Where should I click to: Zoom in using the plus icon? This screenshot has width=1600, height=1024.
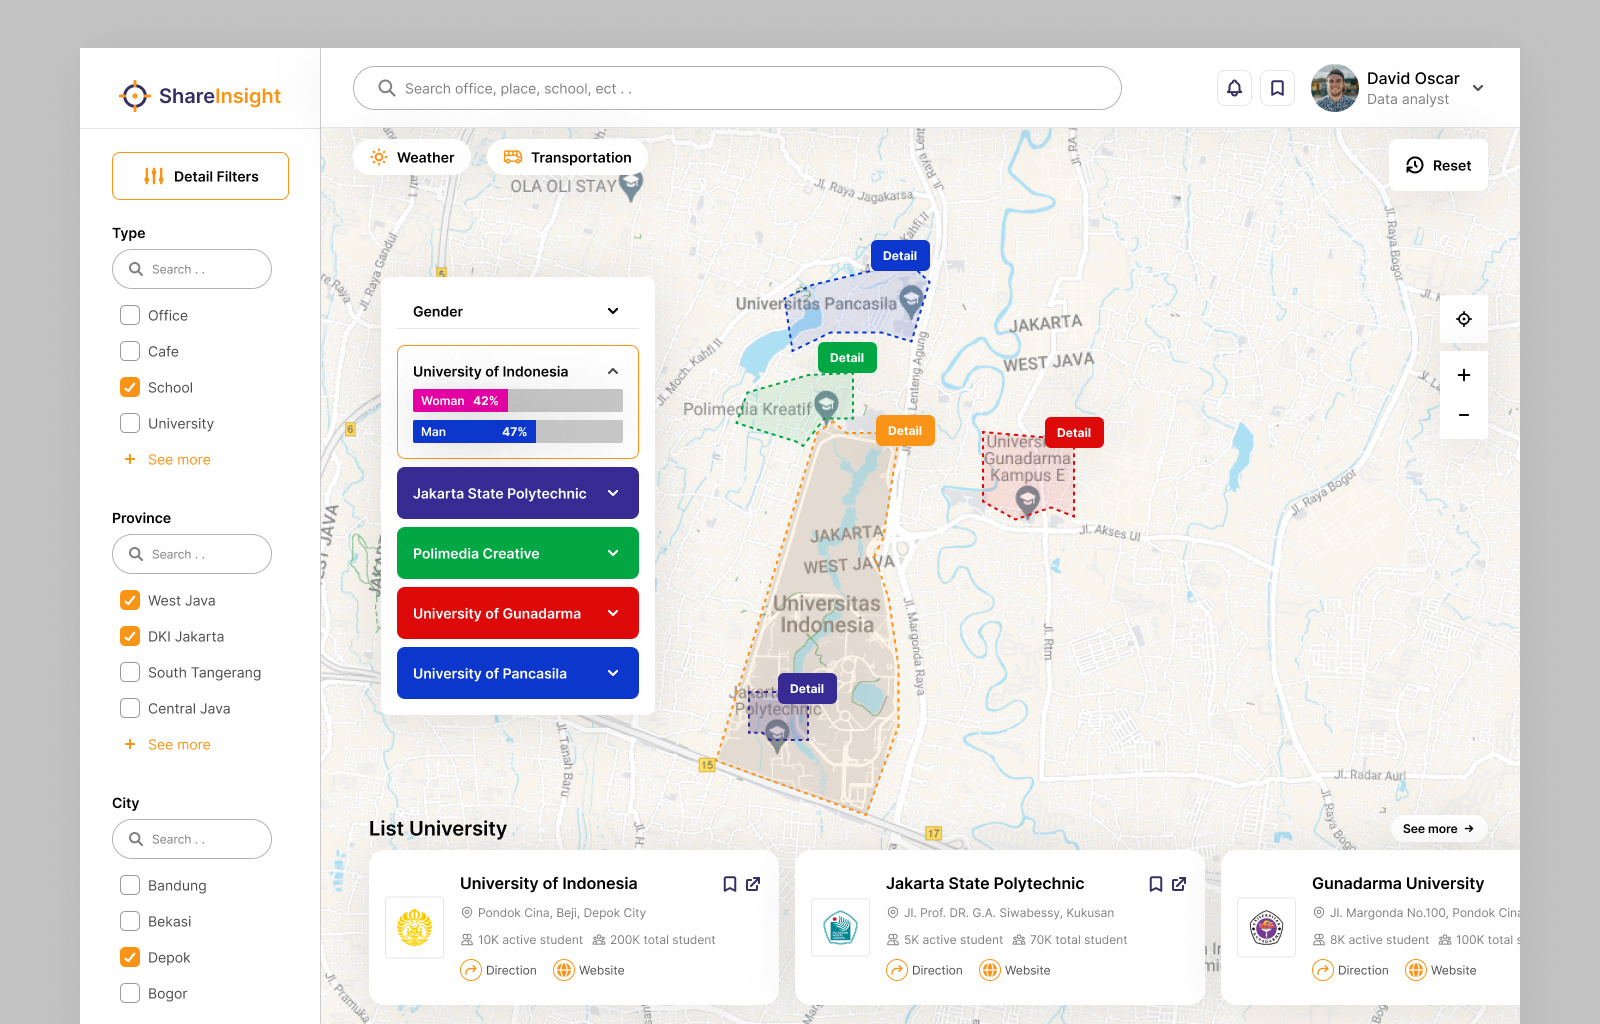coord(1463,375)
